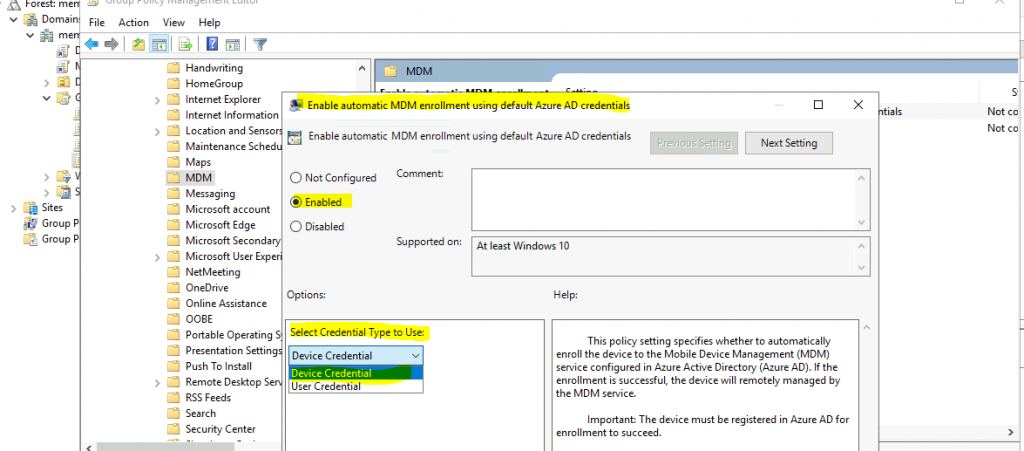The width and height of the screenshot is (1024, 451).
Task: Select the Enabled radio button
Action: click(296, 202)
